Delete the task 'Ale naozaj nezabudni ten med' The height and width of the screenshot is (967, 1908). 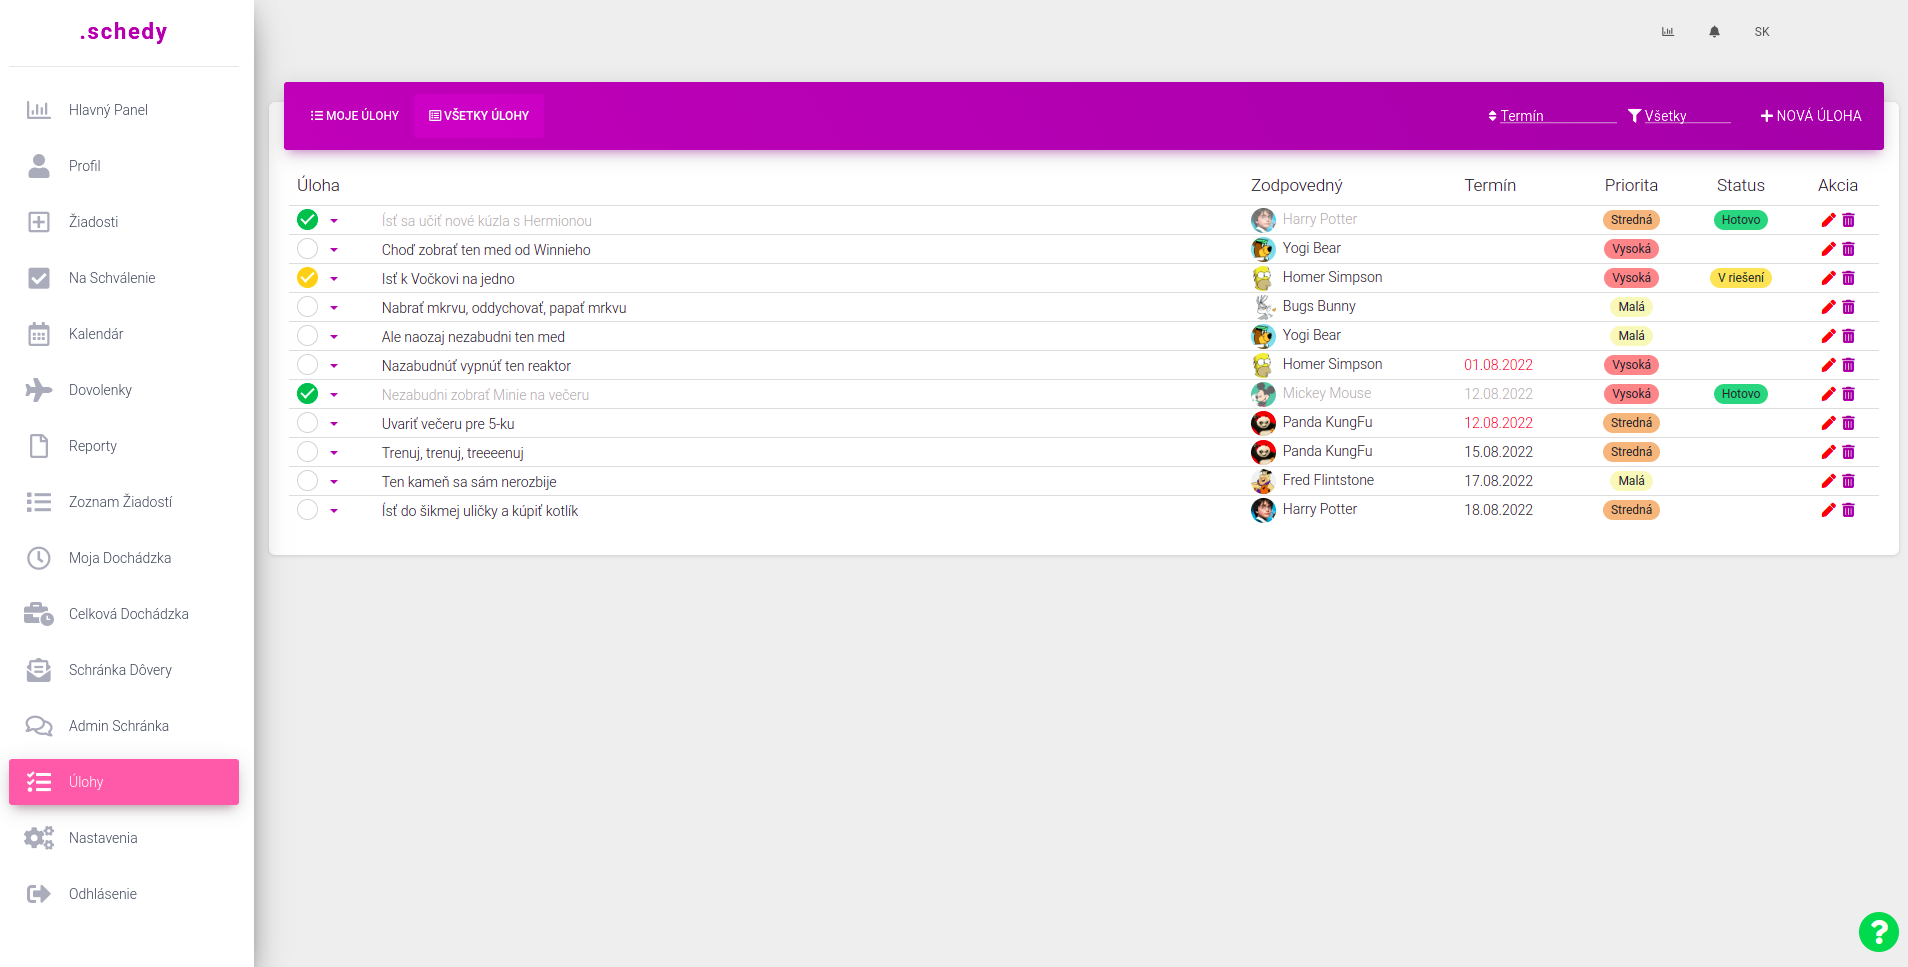[x=1848, y=336]
